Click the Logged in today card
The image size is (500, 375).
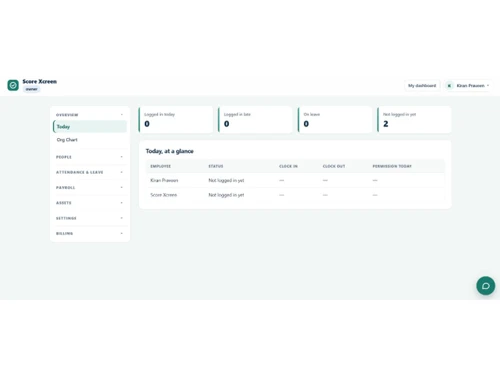(176, 120)
